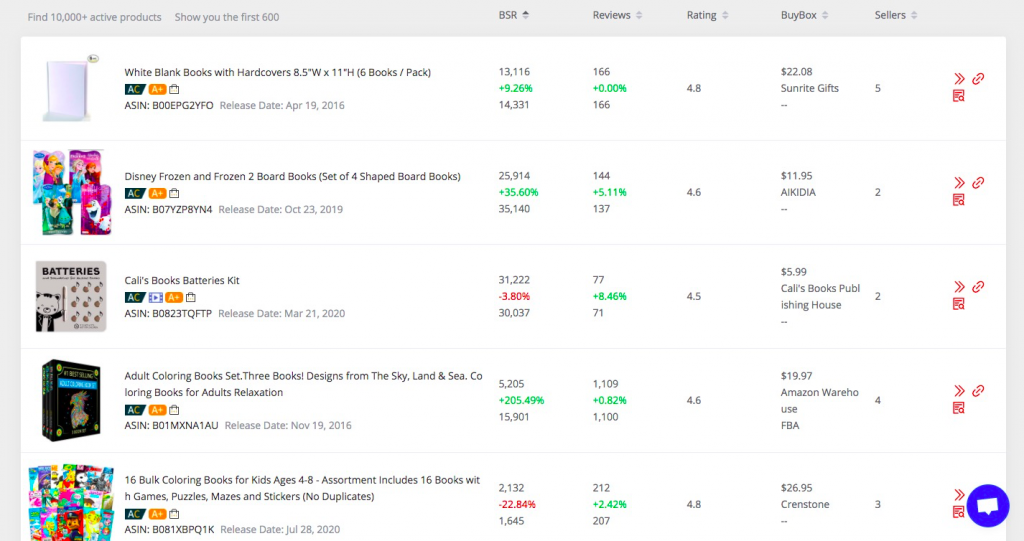Click the Adult Coloring Books box thumbnail

71,400
